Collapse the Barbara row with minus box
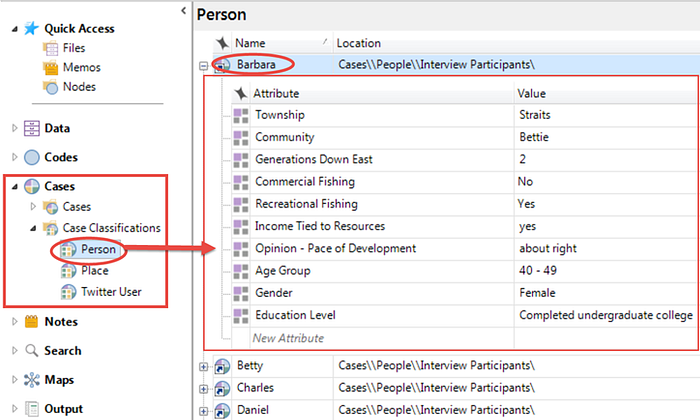 click(204, 66)
